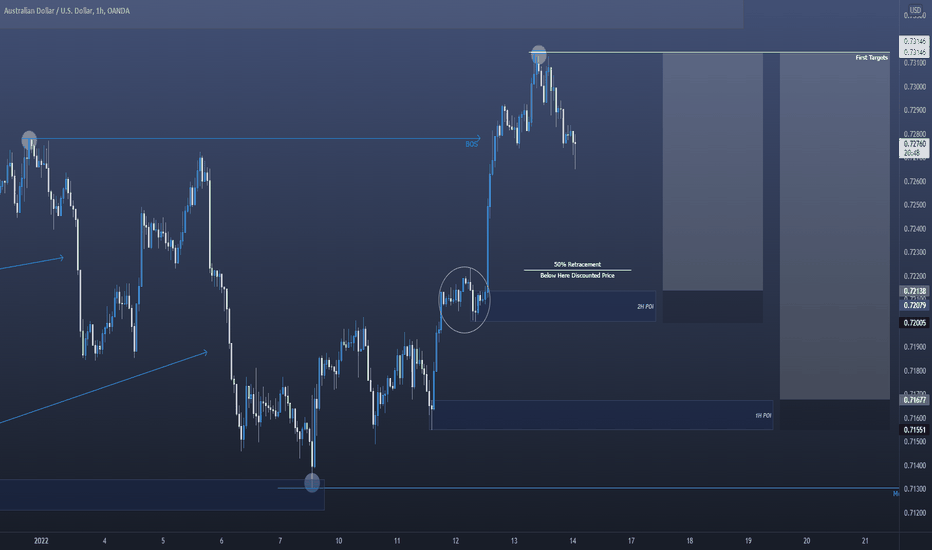Click the 0.71500 price scale value
This screenshot has height=550, width=932.
pos(914,442)
